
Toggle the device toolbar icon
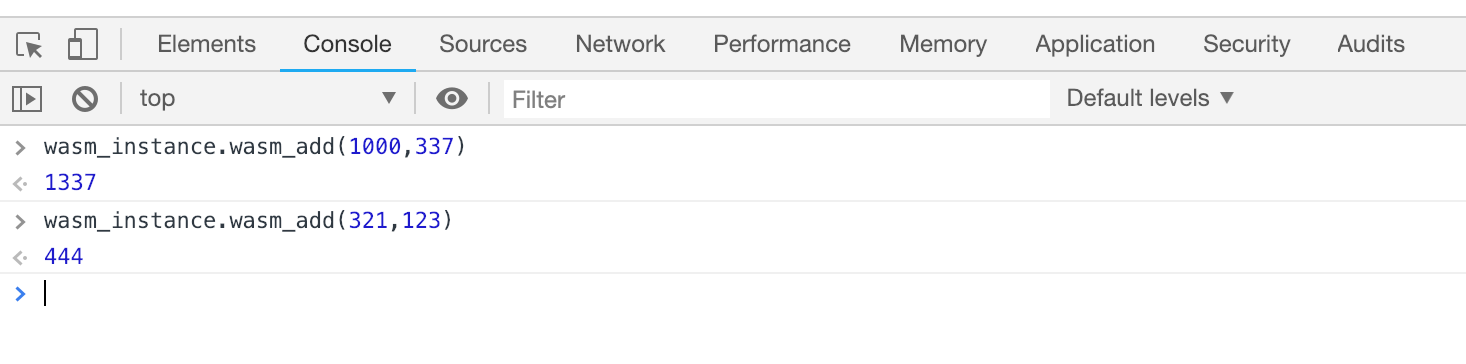pyautogui.click(x=82, y=45)
